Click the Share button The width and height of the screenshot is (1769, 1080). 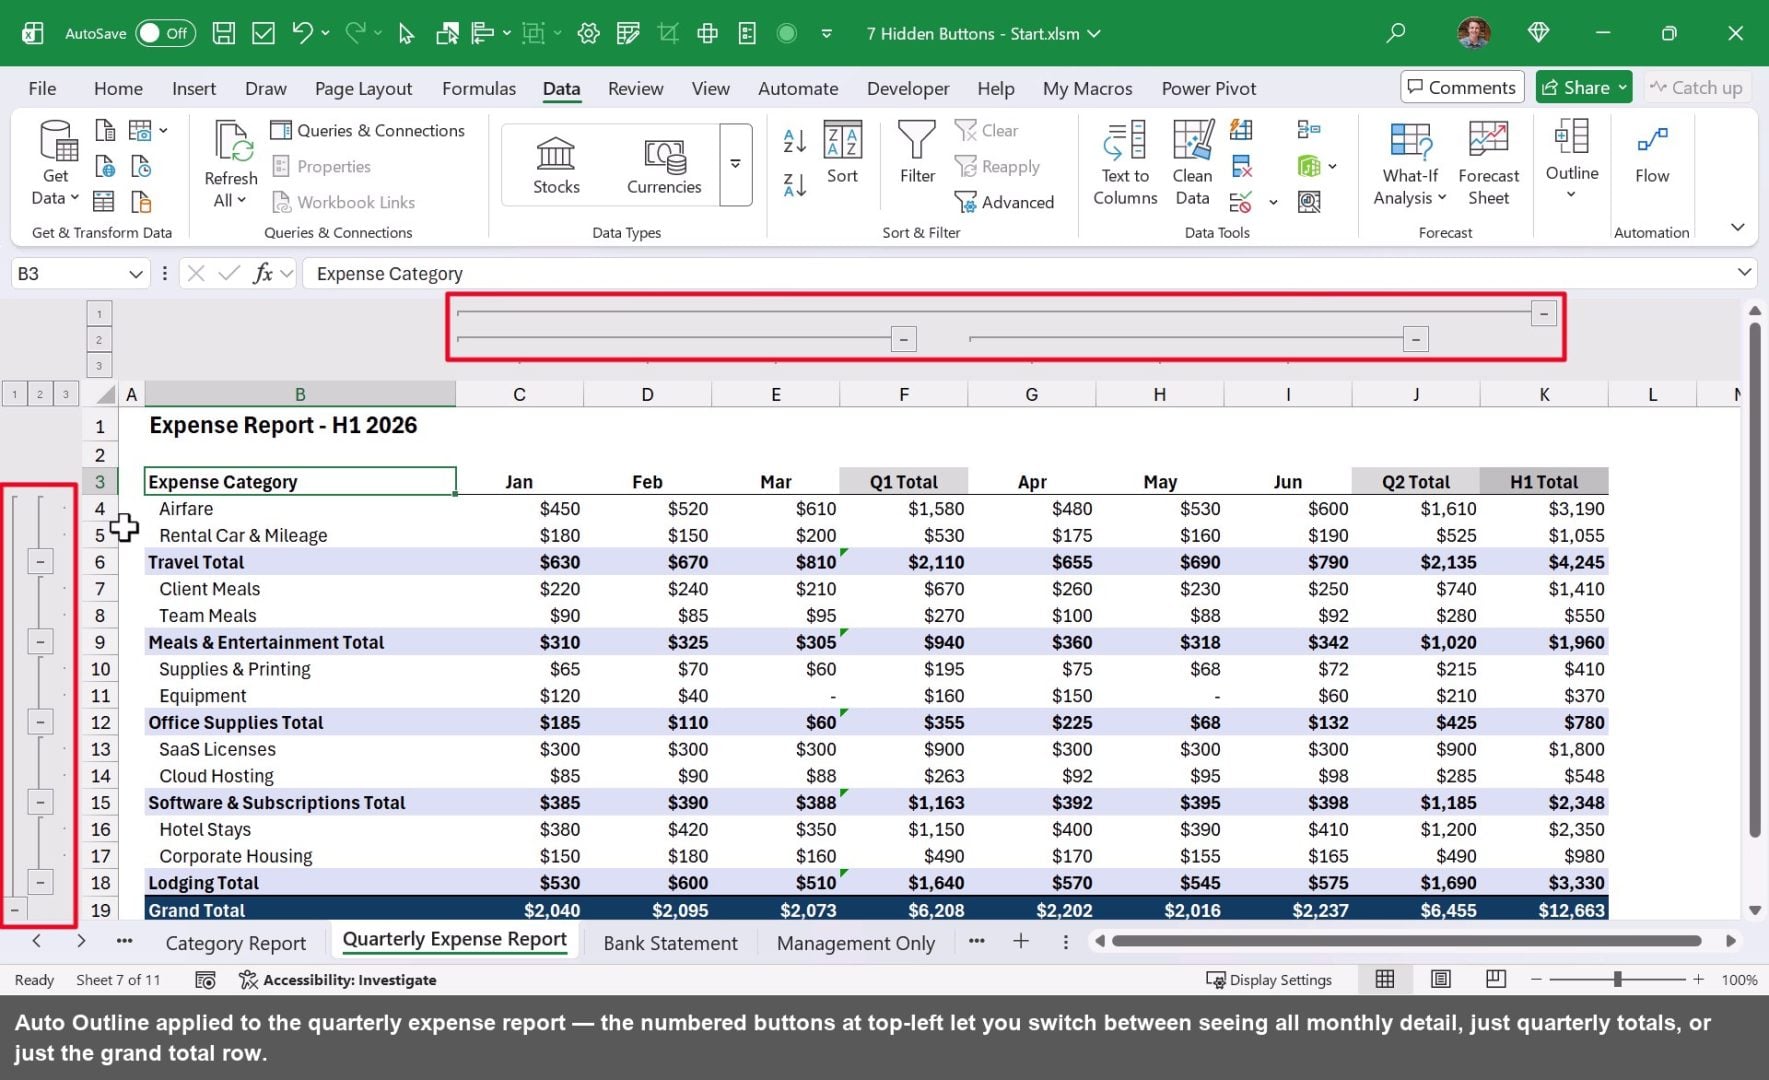(x=1584, y=87)
